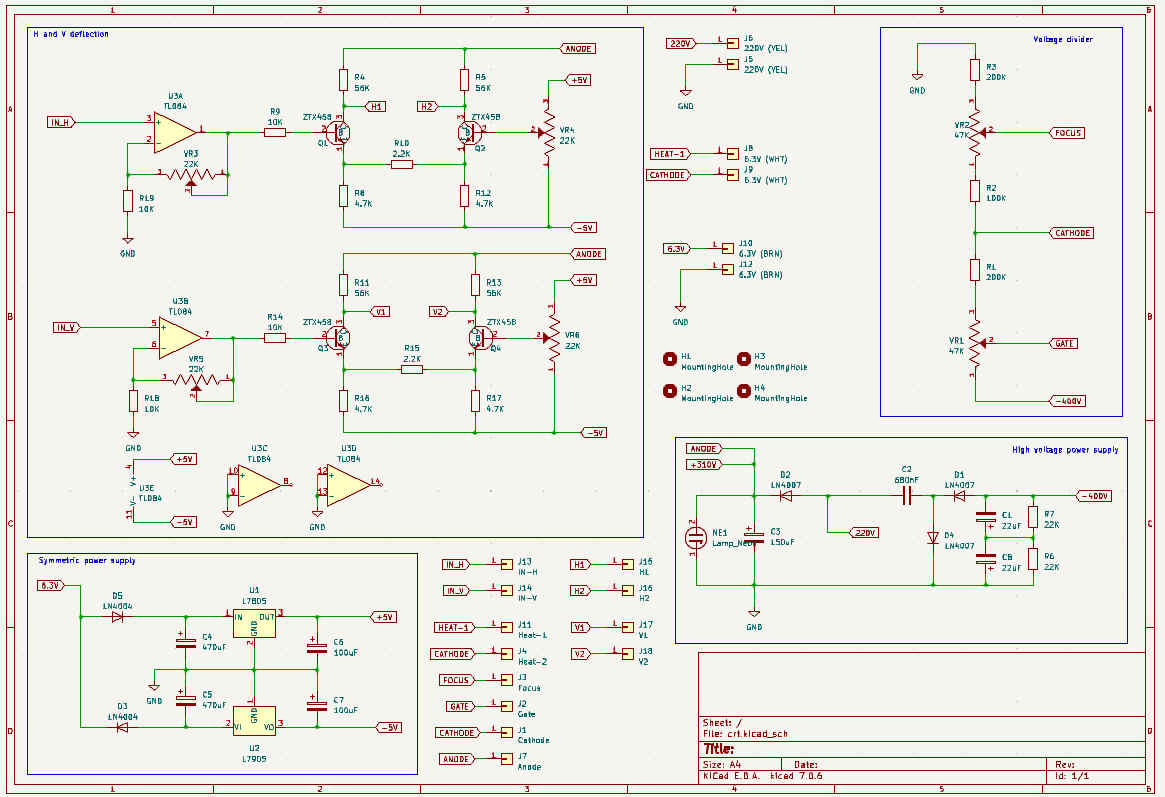
Task: Click the U1 L7805 regulator symbol
Action: coord(254,624)
